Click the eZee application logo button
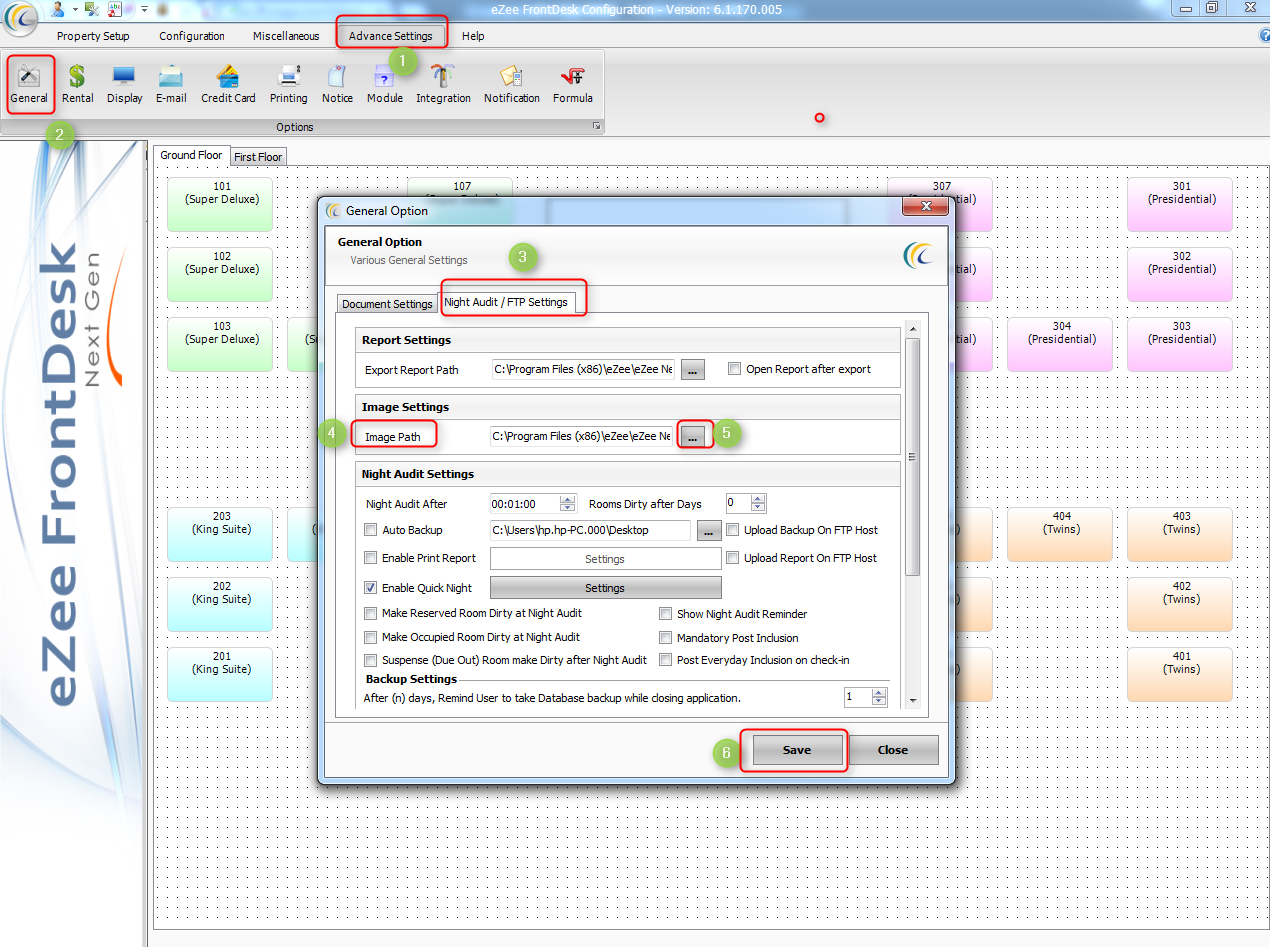Screen dimensions: 1270x947 (20, 18)
